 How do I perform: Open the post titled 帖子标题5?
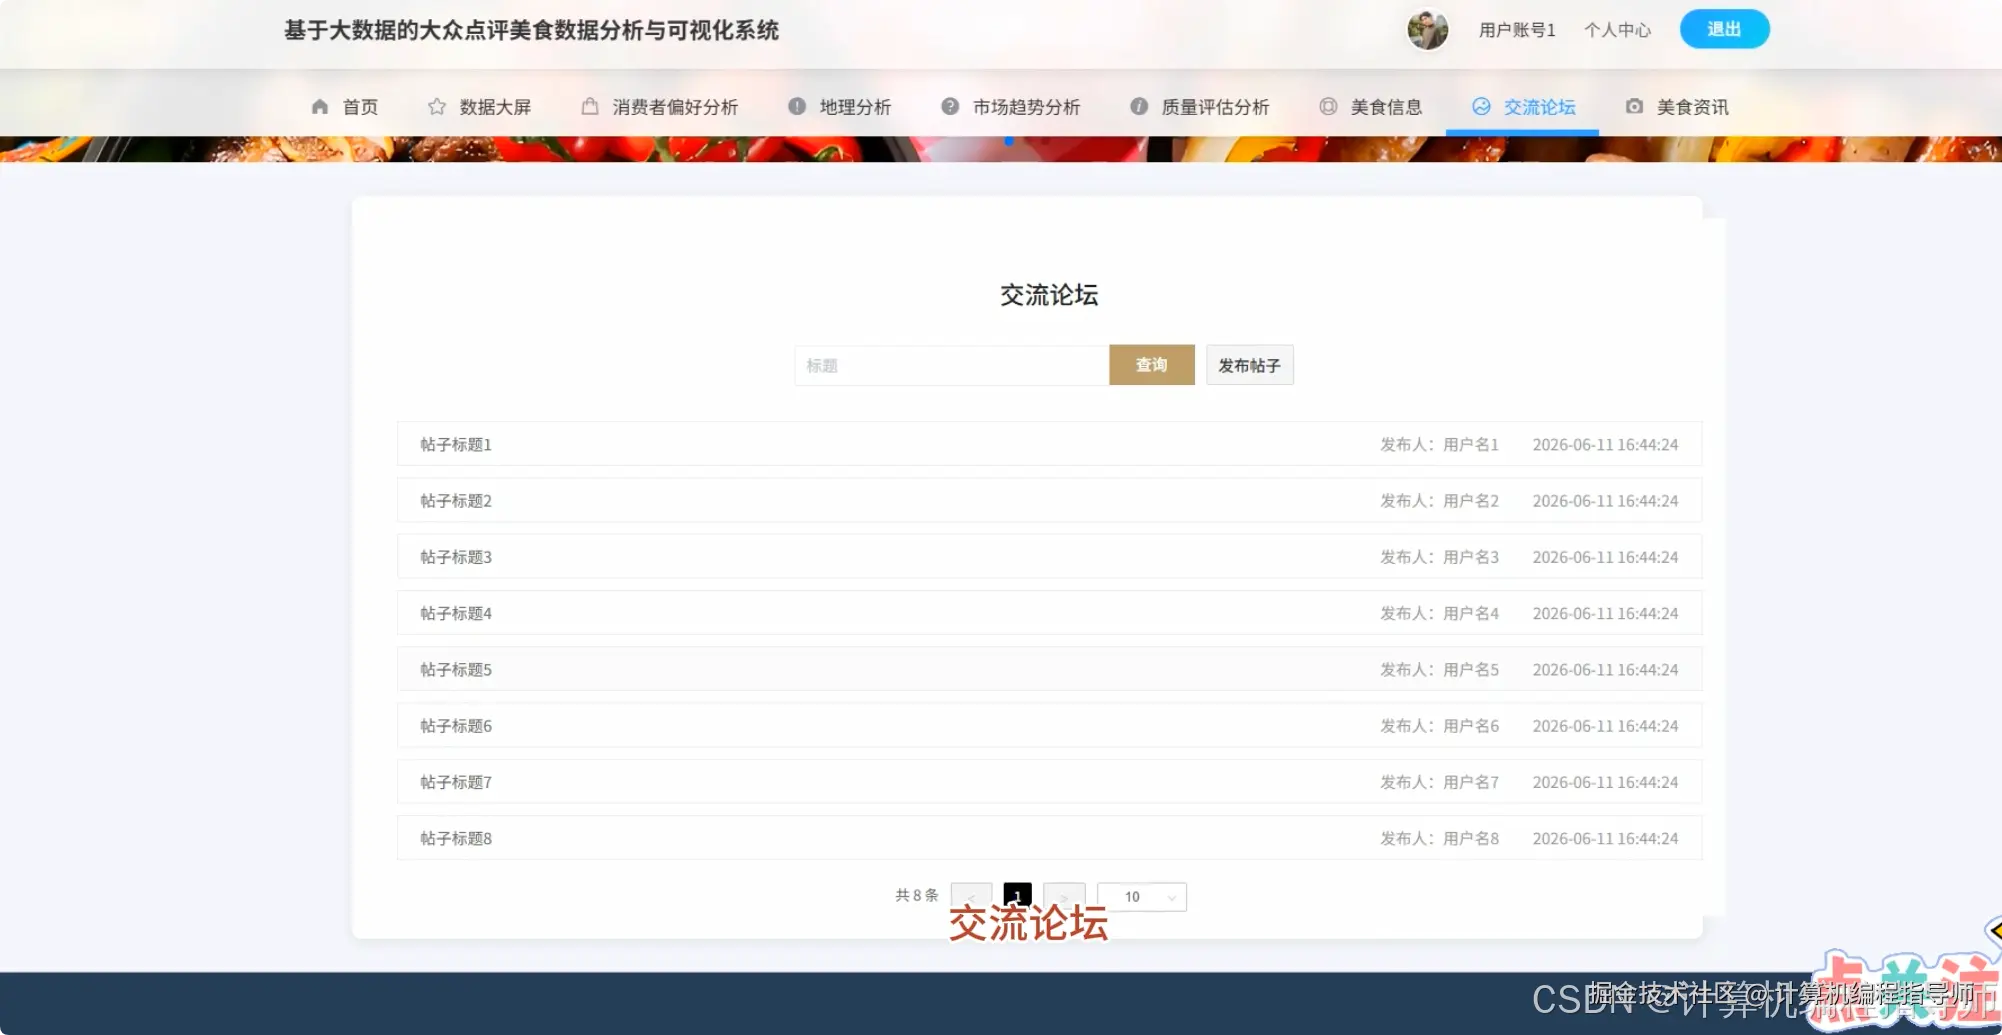(455, 669)
